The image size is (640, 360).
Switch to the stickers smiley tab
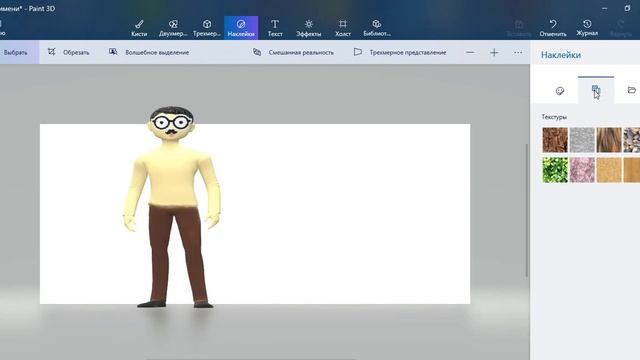point(560,91)
